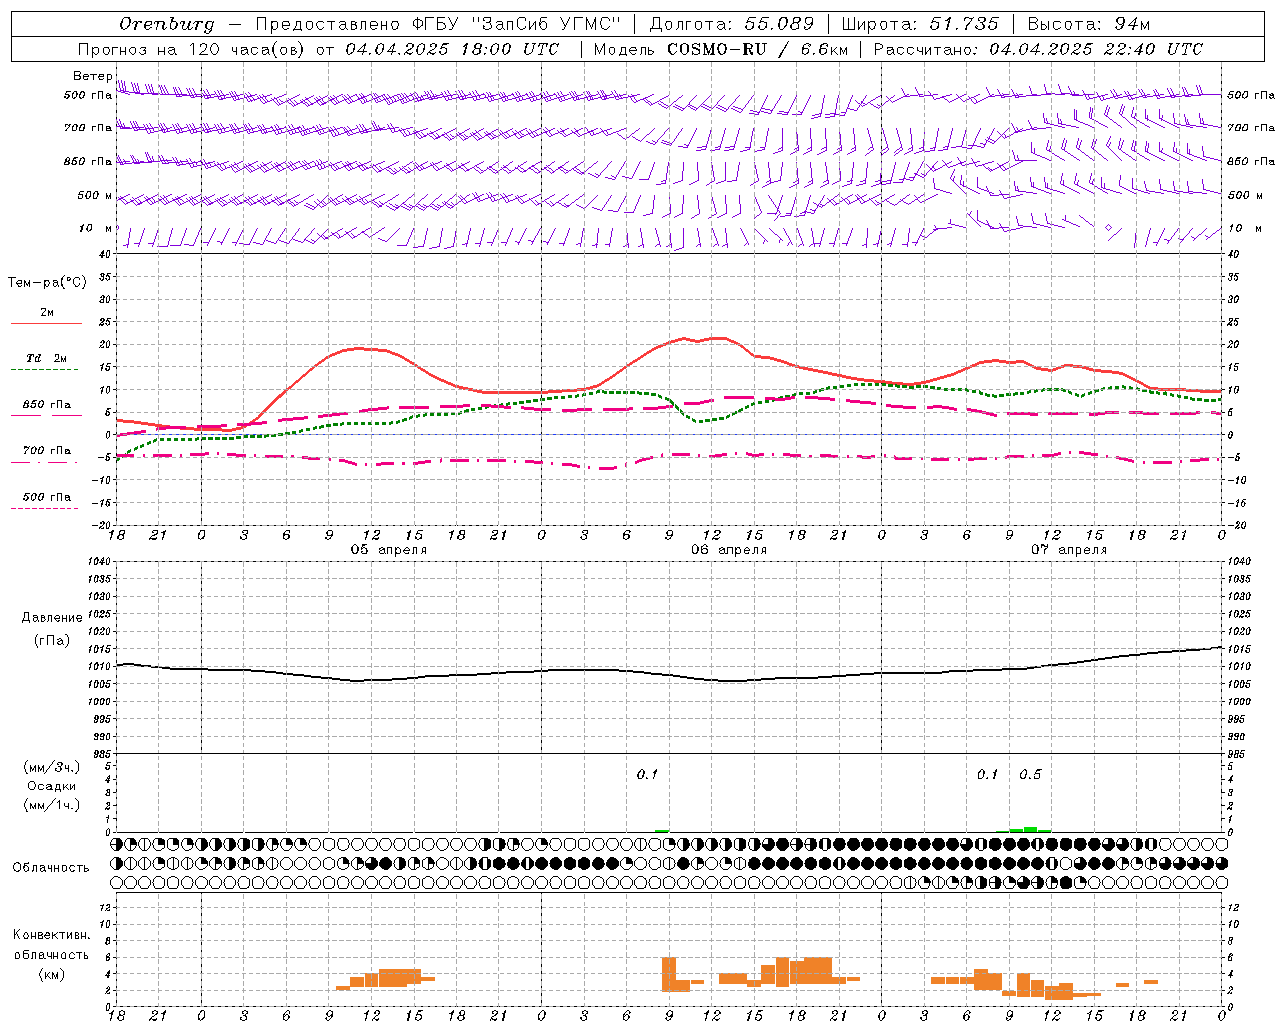
Task: Select the 'Модель COSMO-RU / 6.6км' text
Action: 721,49
